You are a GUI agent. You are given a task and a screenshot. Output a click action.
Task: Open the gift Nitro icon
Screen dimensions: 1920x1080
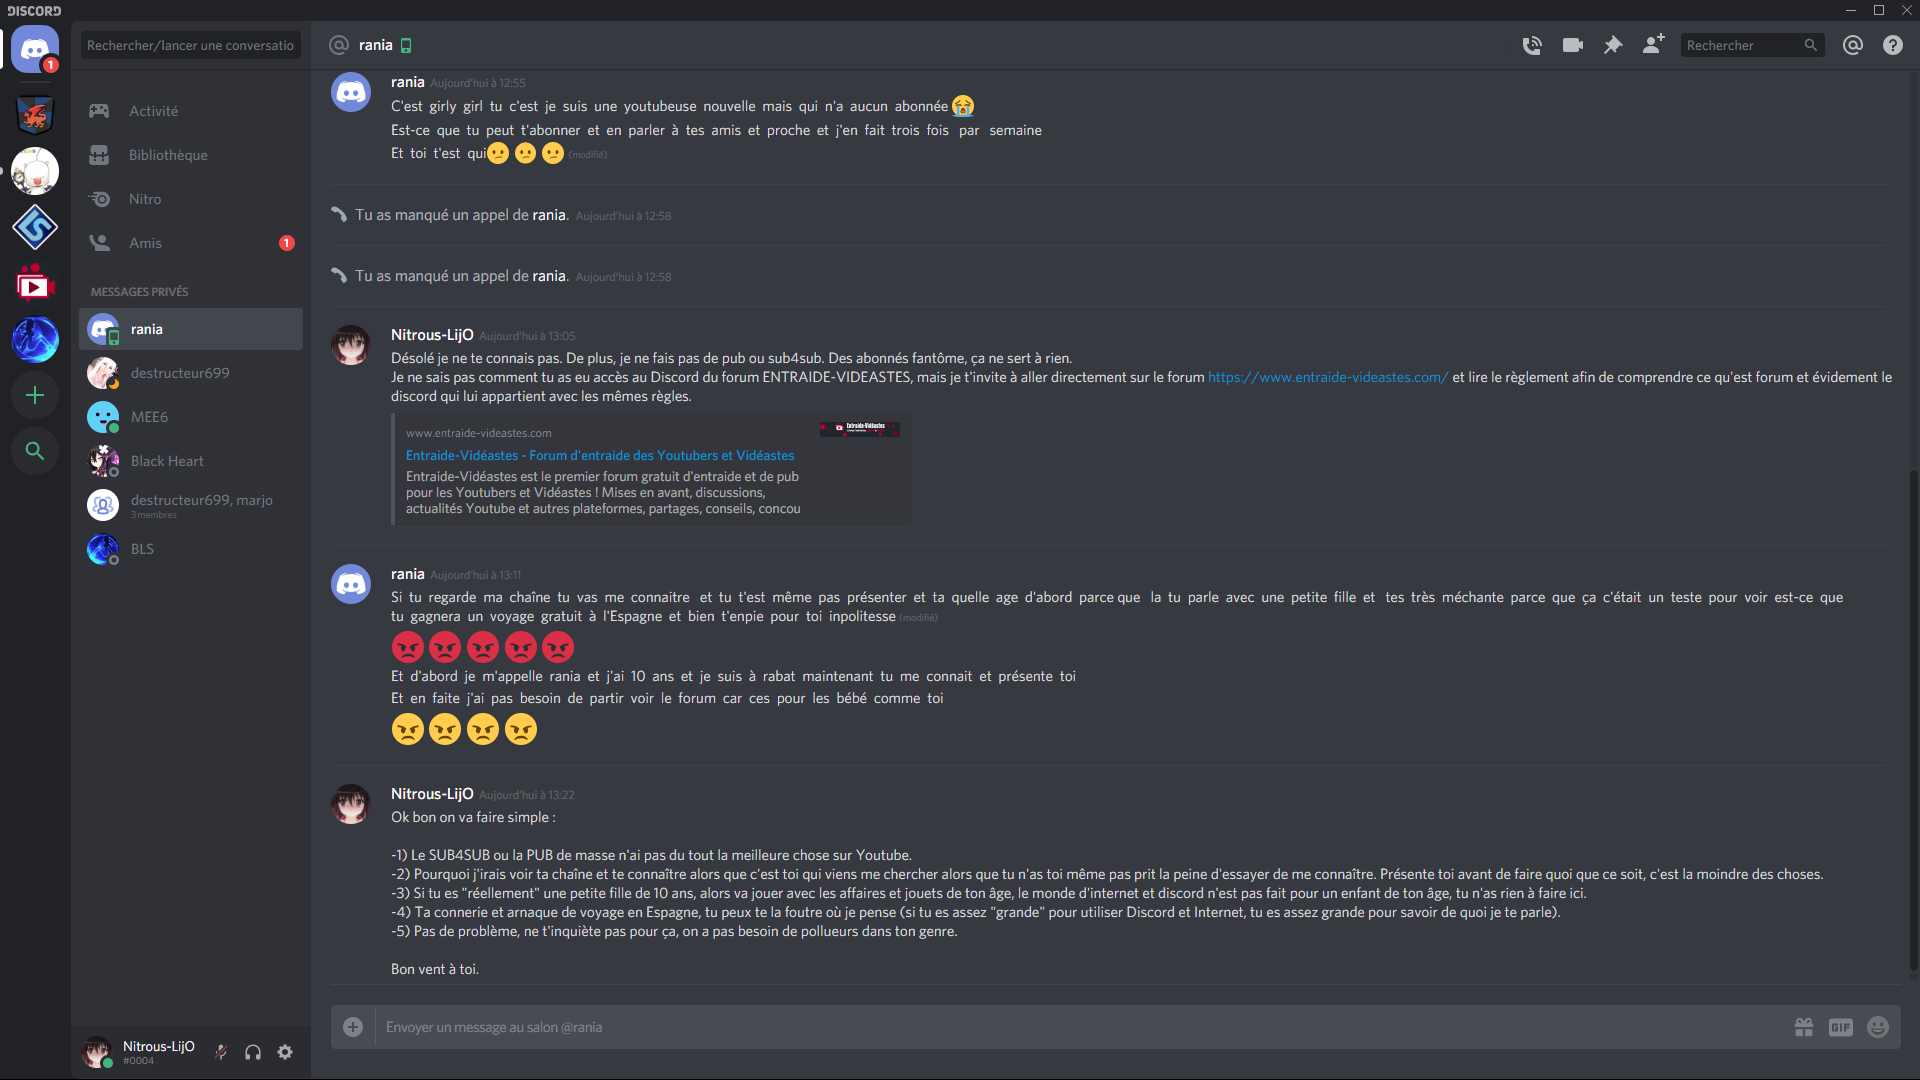tap(1803, 1027)
